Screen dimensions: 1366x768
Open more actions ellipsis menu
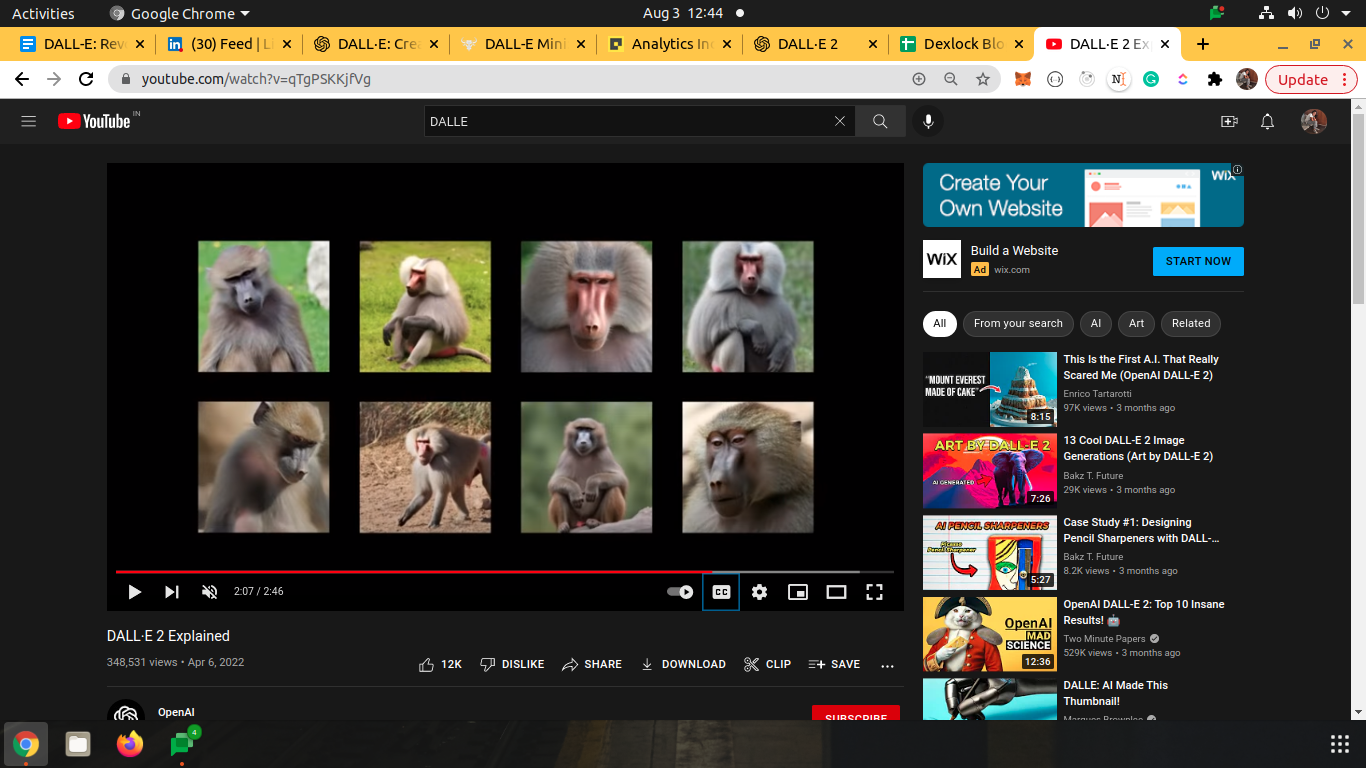point(887,665)
